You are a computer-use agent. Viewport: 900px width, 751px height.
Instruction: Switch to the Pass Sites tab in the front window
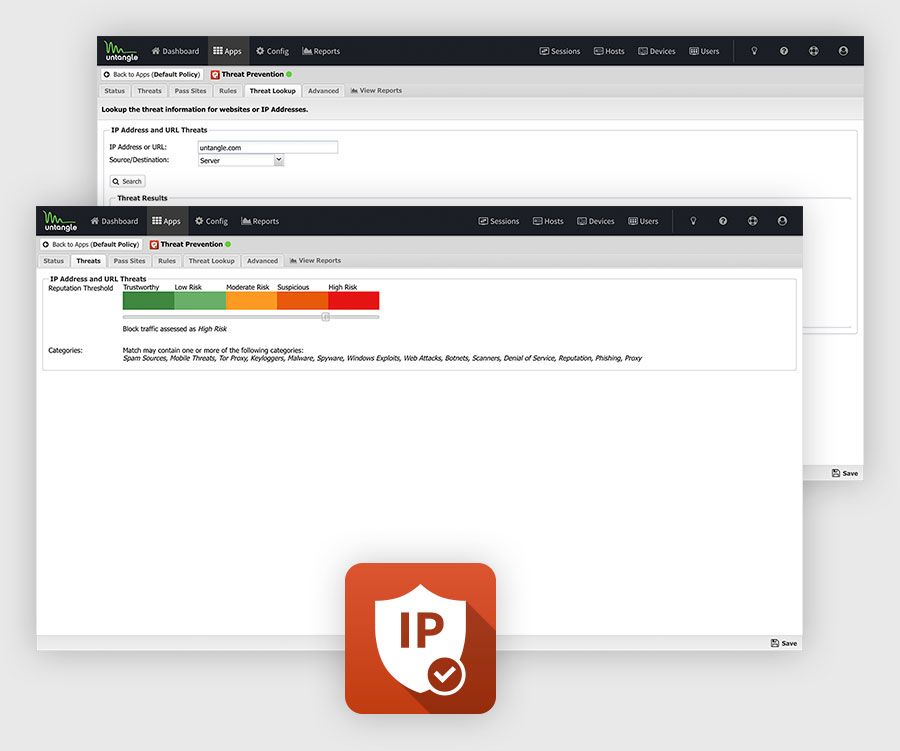pos(129,261)
